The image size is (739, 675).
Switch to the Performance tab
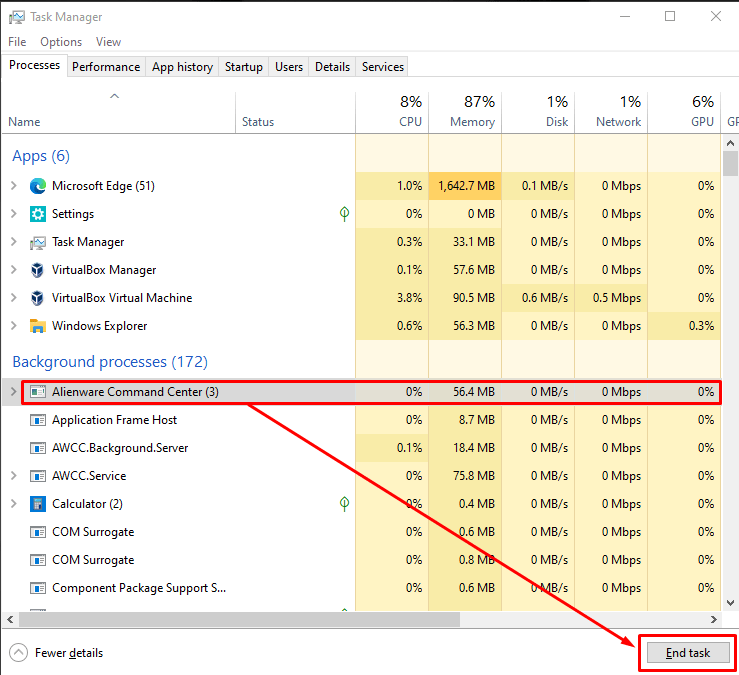(106, 67)
